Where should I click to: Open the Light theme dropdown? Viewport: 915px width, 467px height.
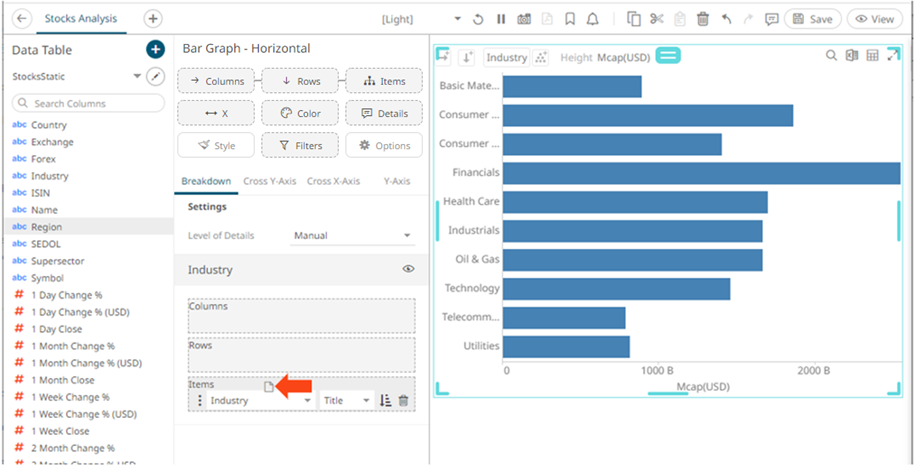tap(458, 19)
